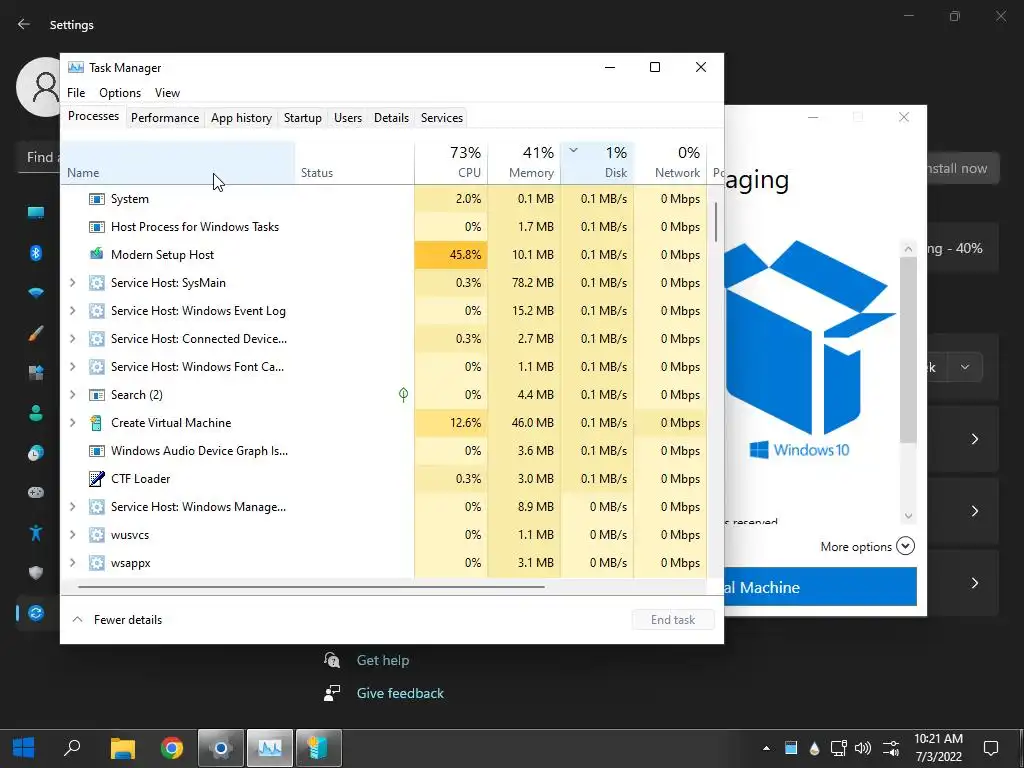Switch to the Performance tab
The height and width of the screenshot is (768, 1024).
pos(165,118)
